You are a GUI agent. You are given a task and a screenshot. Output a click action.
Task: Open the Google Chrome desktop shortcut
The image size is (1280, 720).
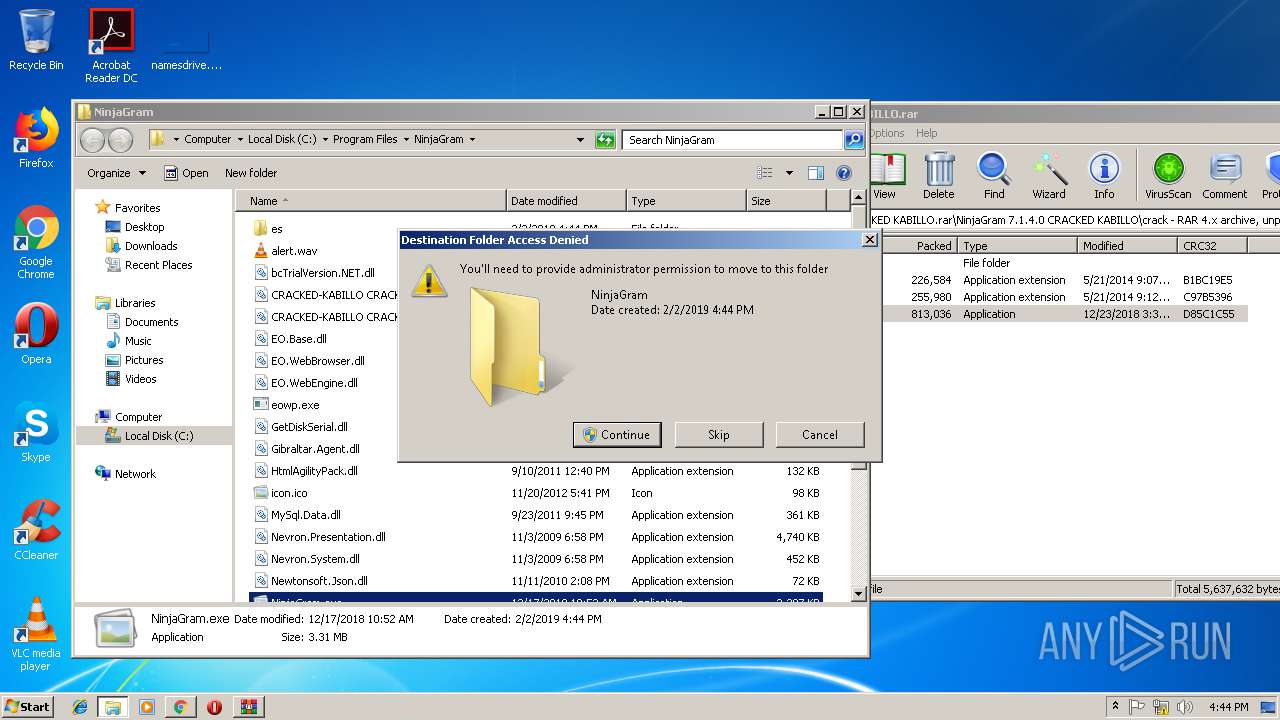[36, 242]
